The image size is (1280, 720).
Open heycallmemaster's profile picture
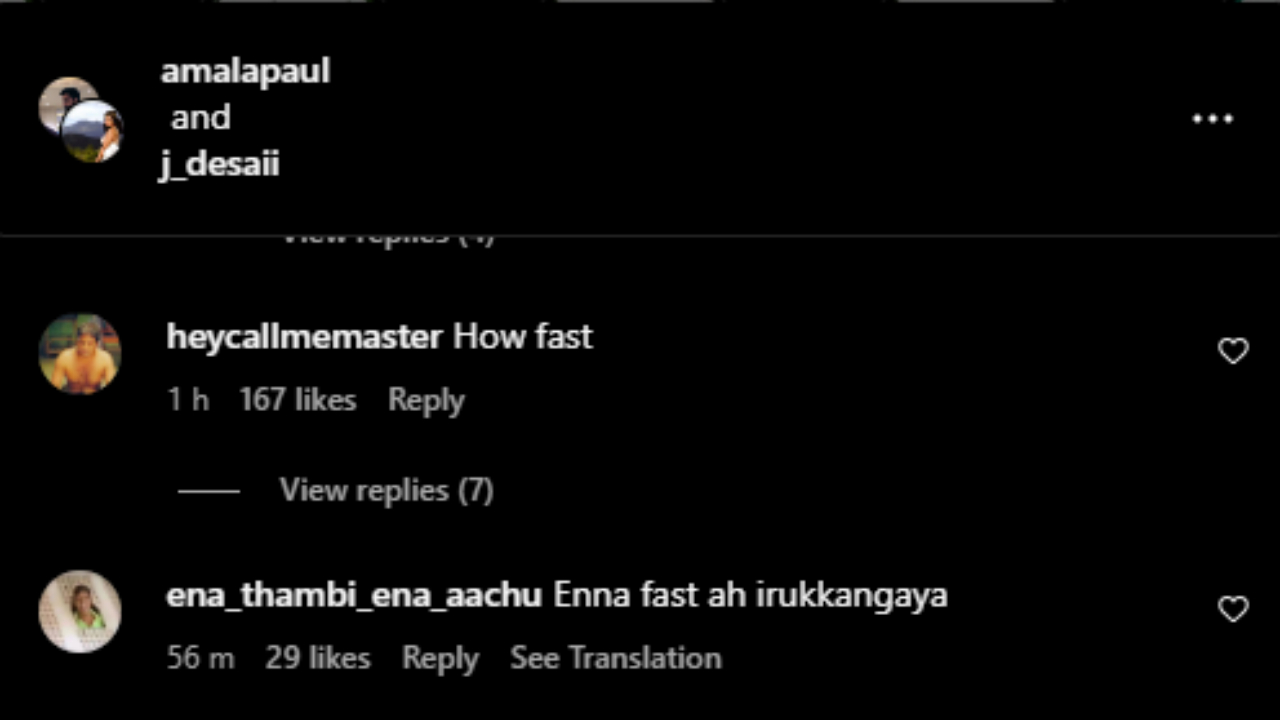click(80, 354)
